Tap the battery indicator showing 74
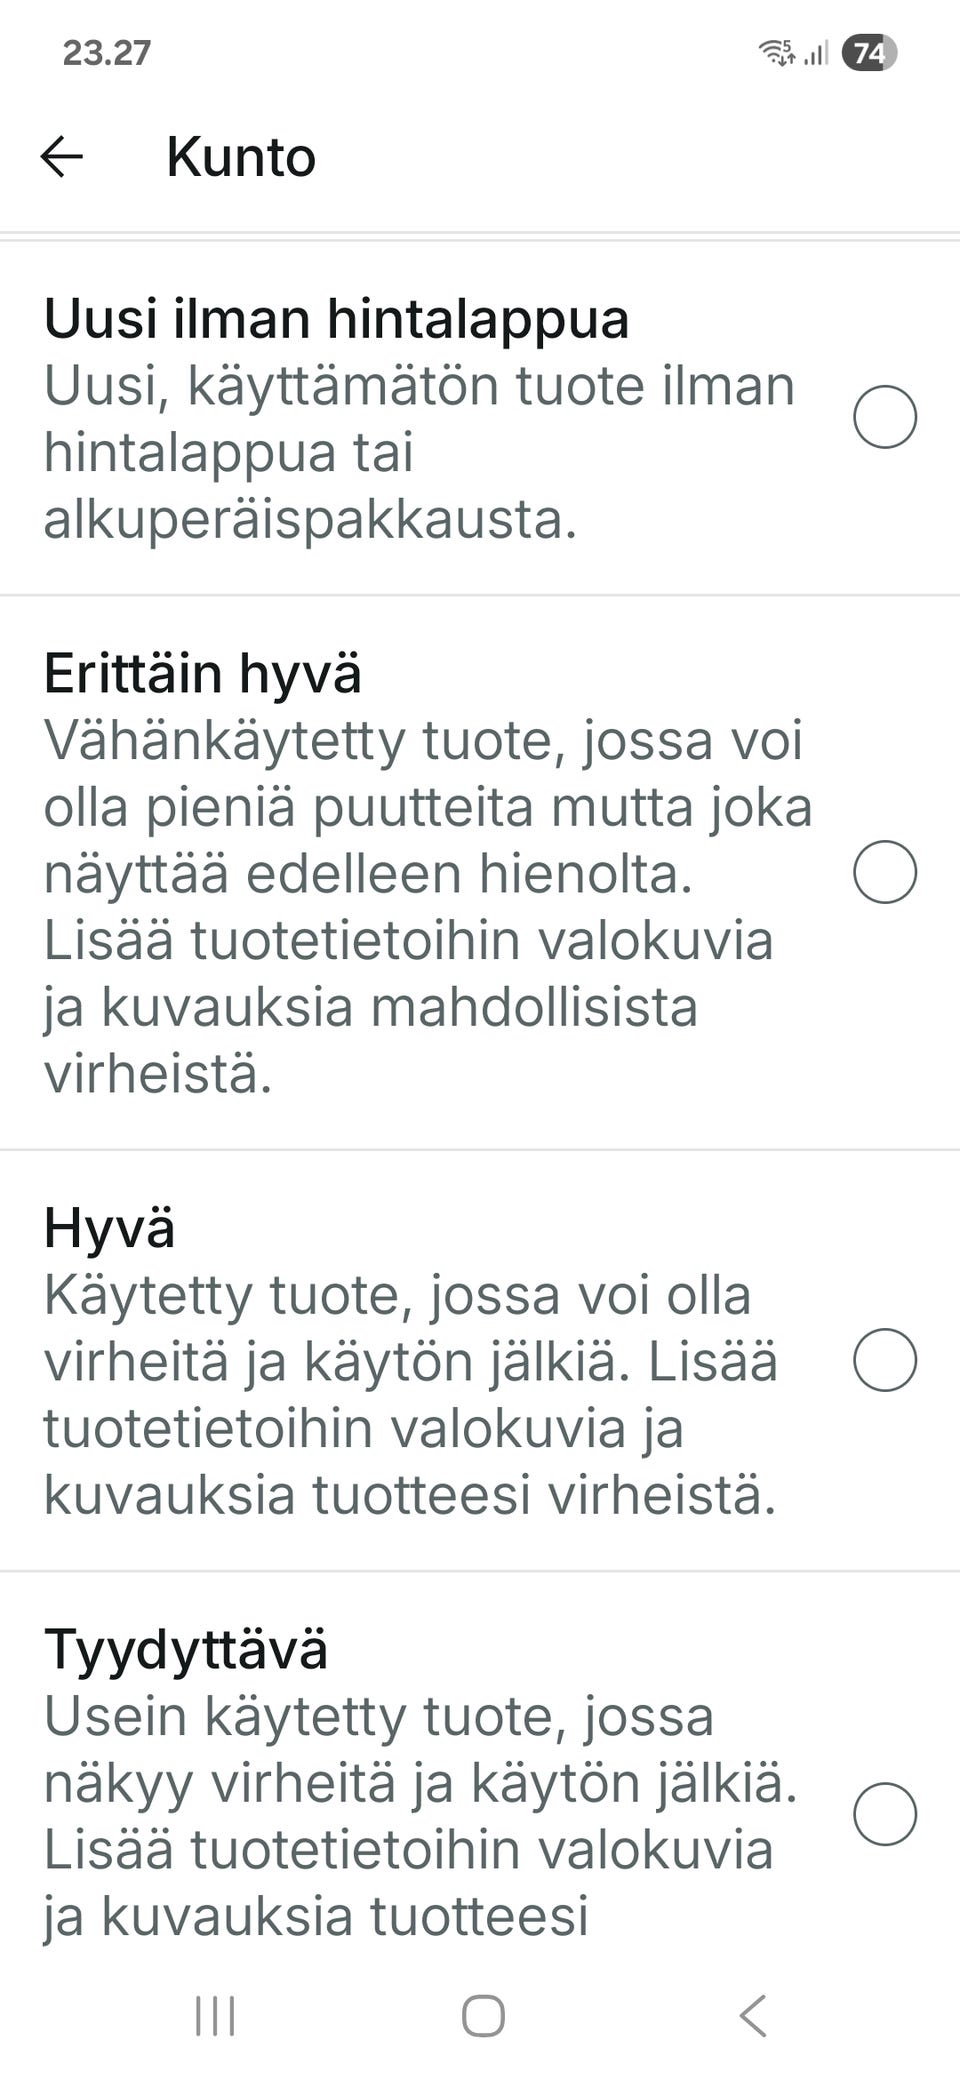 (x=868, y=55)
